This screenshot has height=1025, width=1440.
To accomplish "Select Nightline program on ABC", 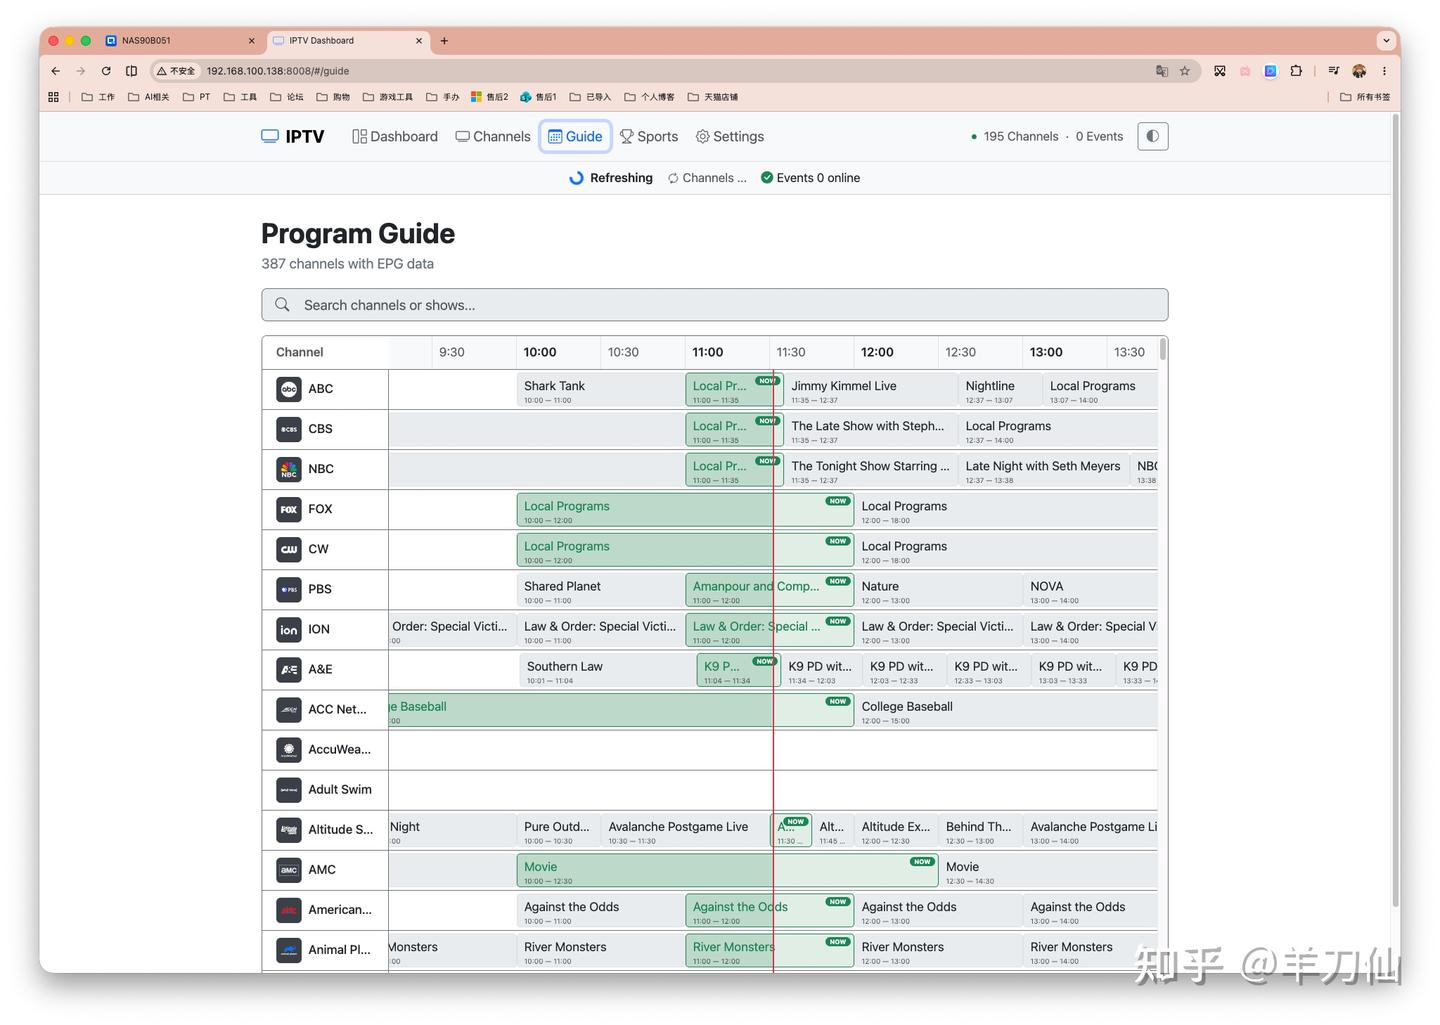I will click(x=999, y=390).
